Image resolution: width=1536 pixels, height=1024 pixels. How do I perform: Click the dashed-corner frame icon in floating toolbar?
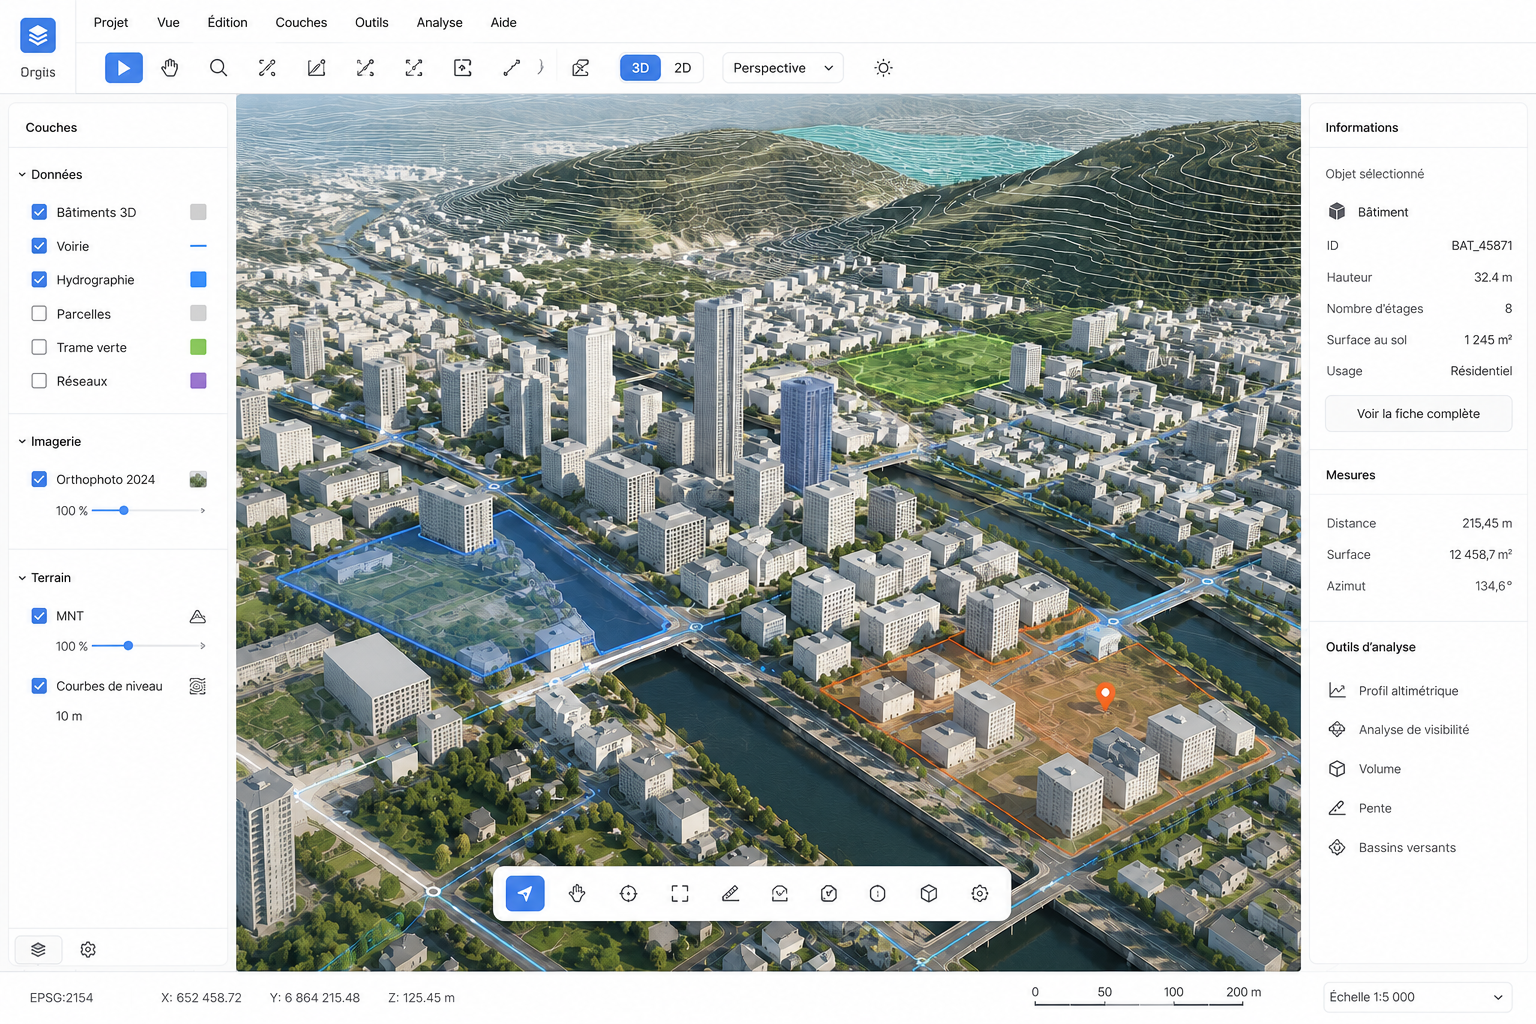coord(680,893)
